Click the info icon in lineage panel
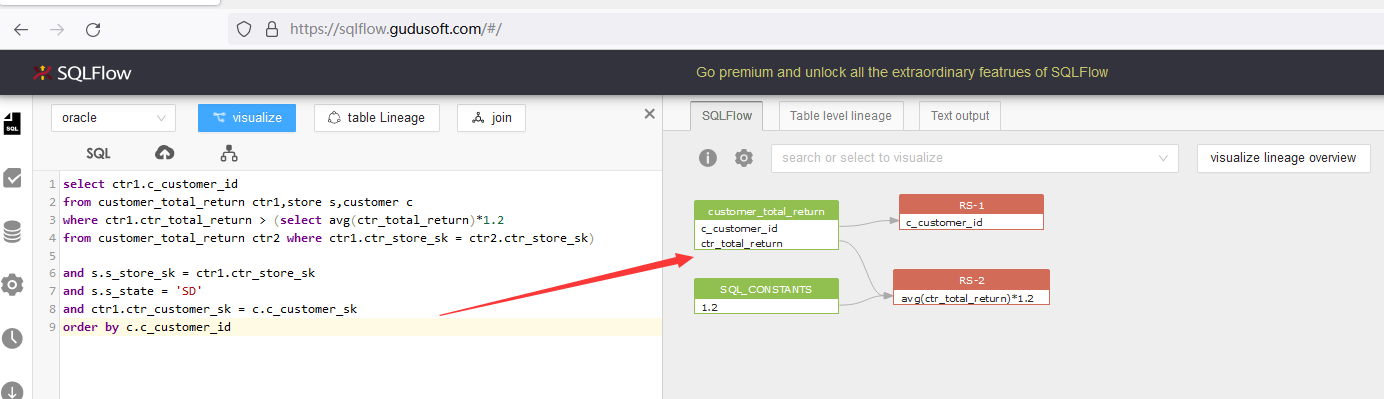Screen dimensions: 1384x399 708,158
